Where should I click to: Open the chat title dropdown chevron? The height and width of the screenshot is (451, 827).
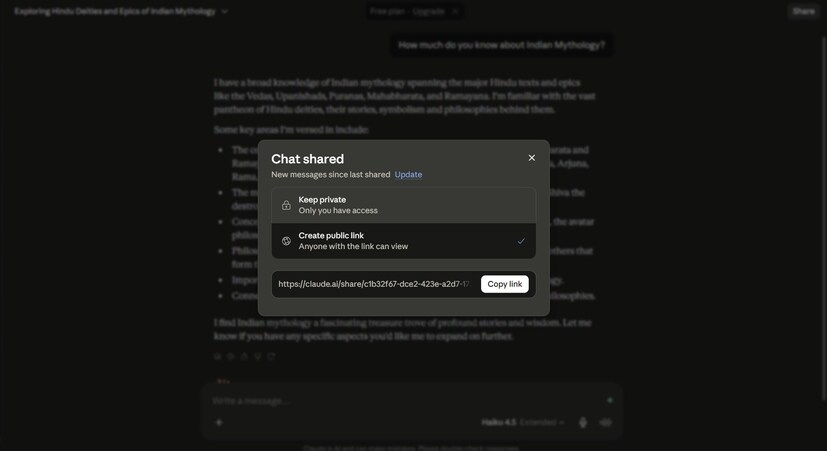pyautogui.click(x=225, y=12)
